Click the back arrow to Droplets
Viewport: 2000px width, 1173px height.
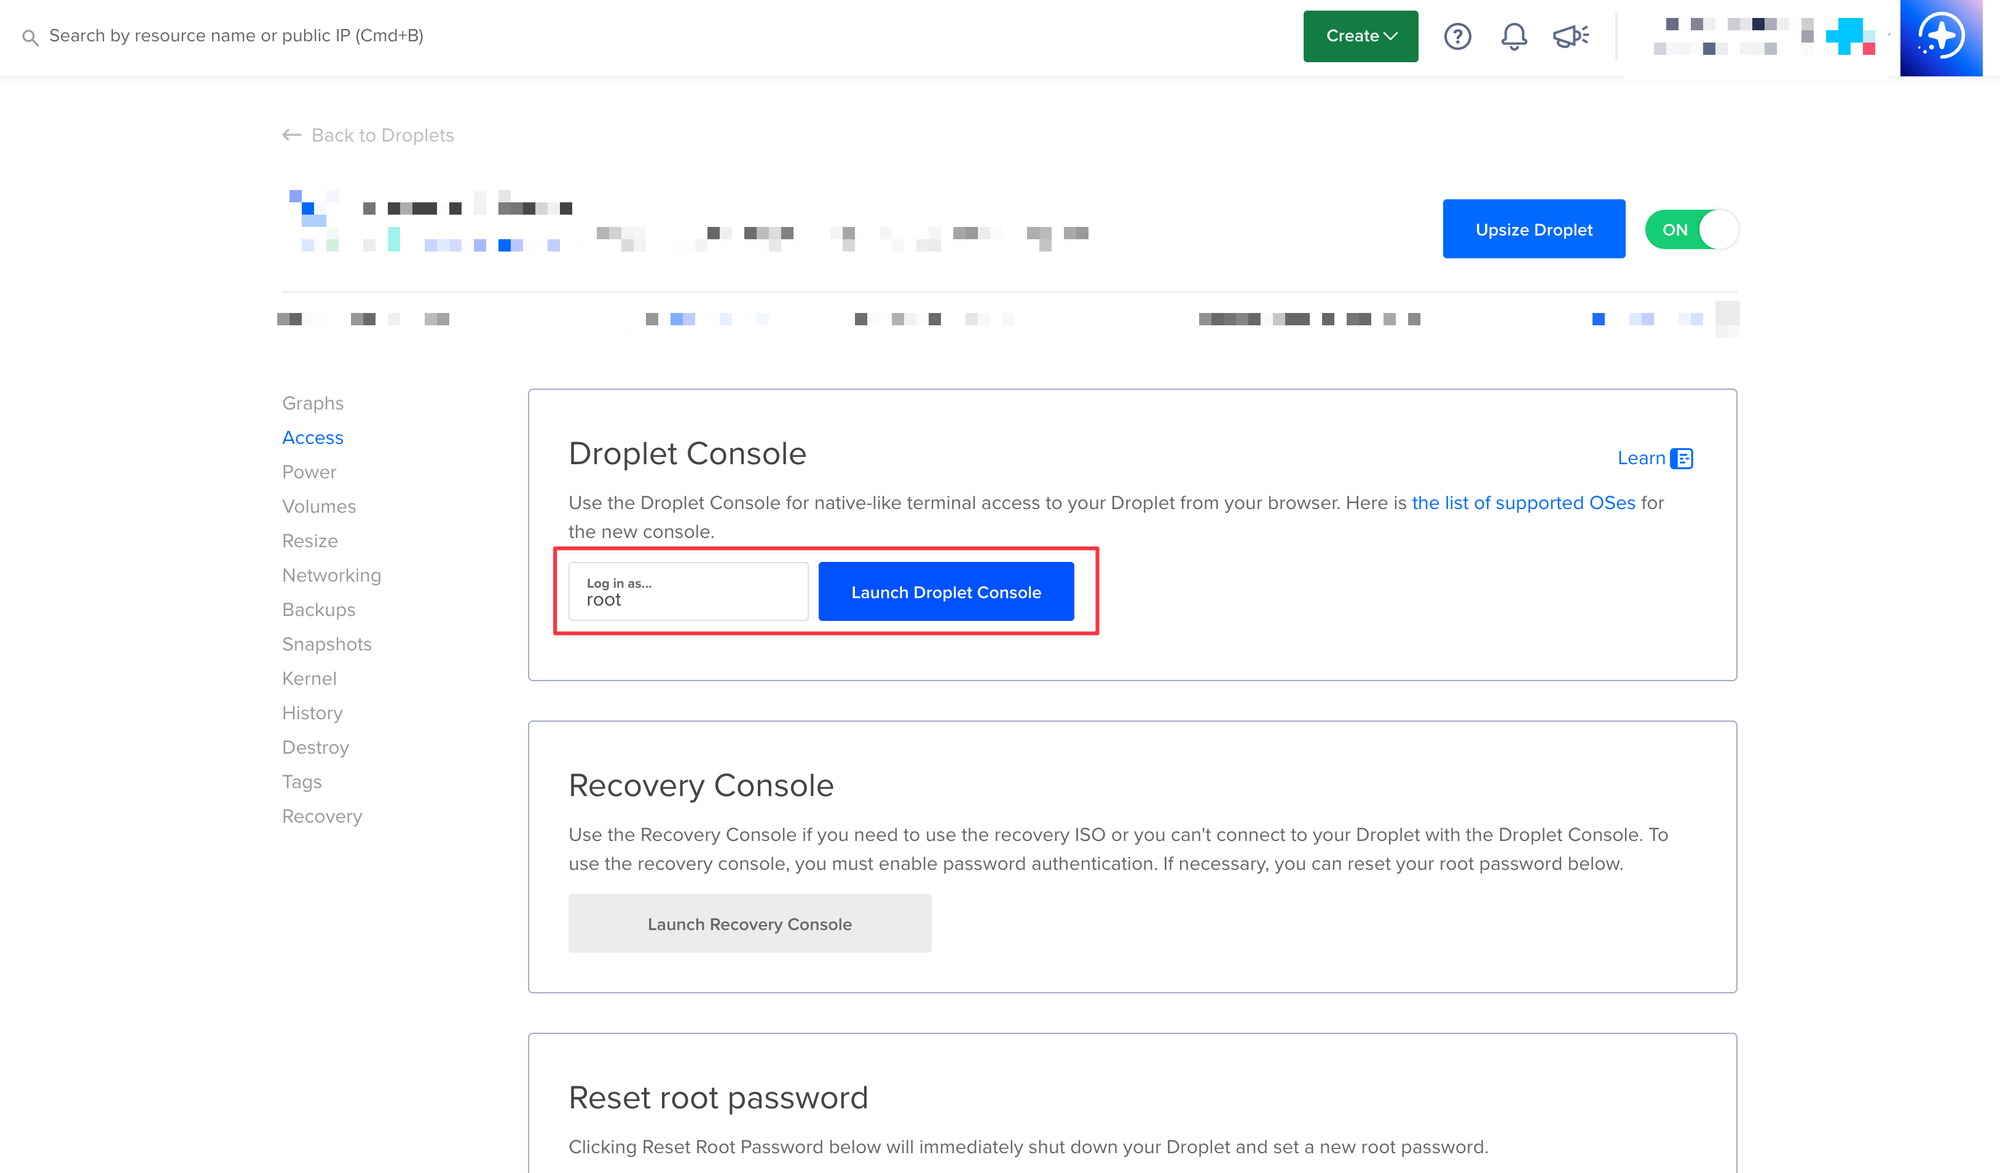point(291,135)
